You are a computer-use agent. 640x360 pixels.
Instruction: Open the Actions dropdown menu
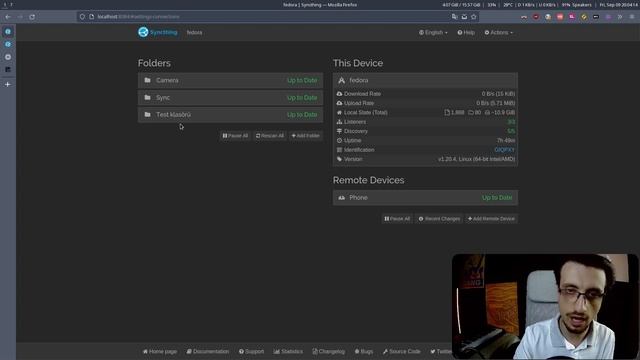pos(498,32)
